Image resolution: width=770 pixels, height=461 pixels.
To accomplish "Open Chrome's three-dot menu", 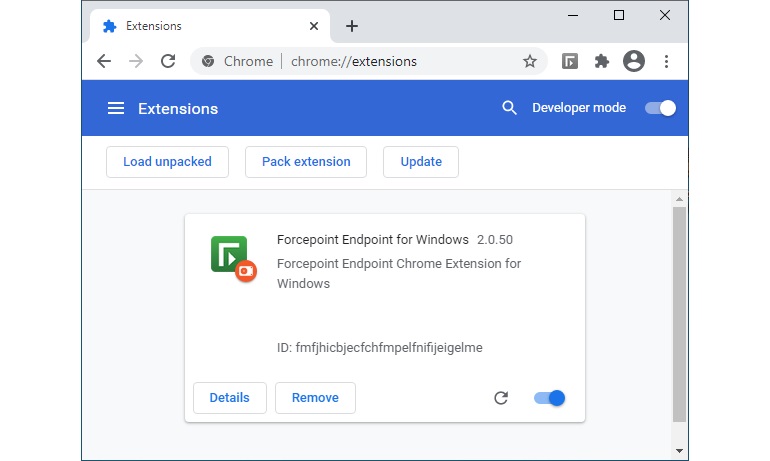I will pyautogui.click(x=666, y=61).
